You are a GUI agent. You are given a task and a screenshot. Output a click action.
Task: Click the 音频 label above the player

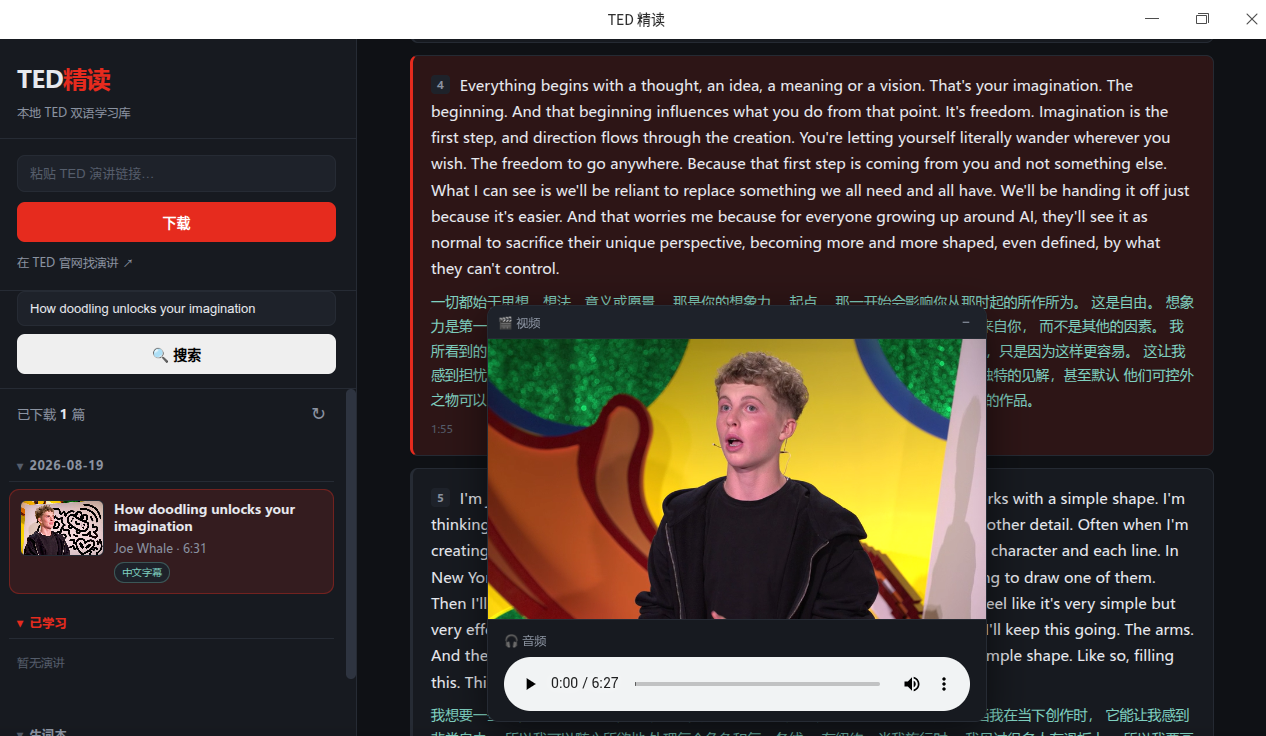click(526, 641)
